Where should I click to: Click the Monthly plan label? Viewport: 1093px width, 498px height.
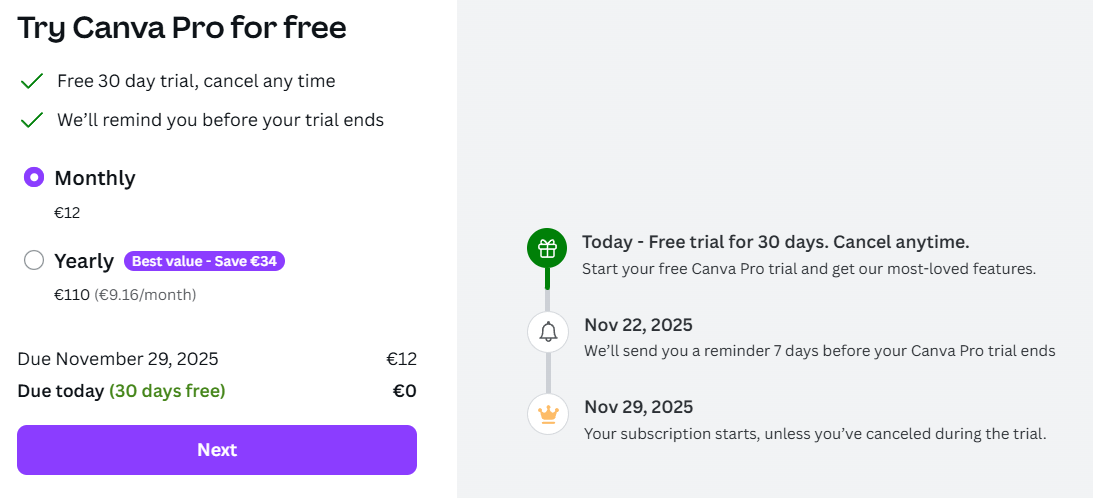point(95,178)
